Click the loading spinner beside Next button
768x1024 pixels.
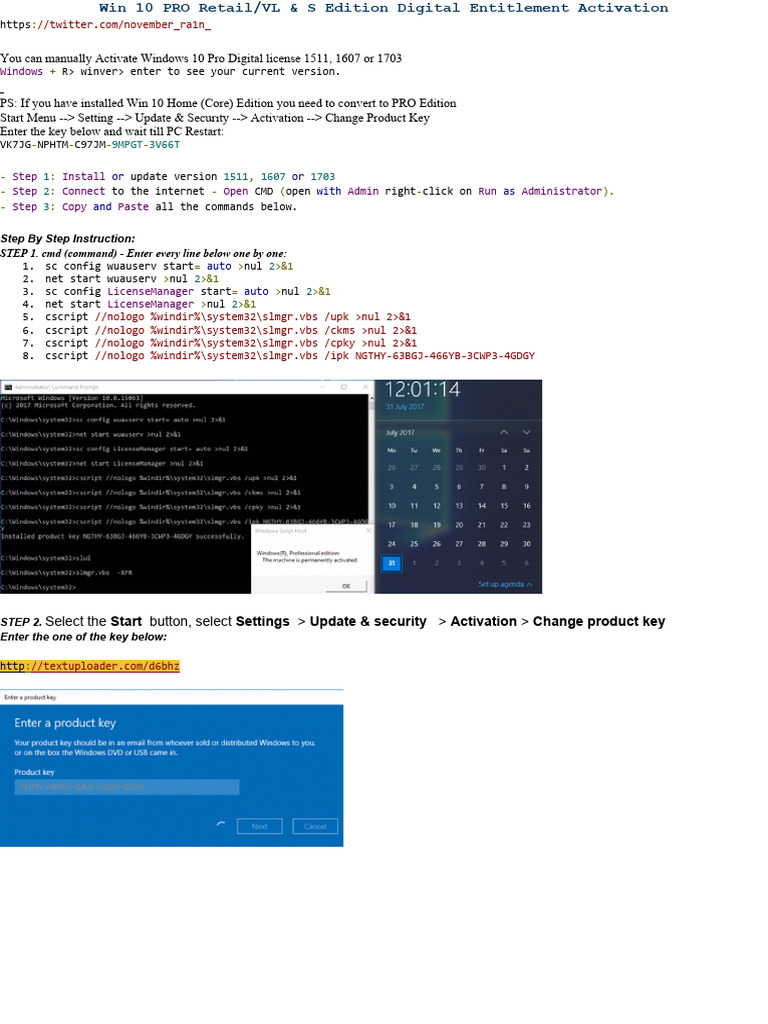(x=221, y=825)
